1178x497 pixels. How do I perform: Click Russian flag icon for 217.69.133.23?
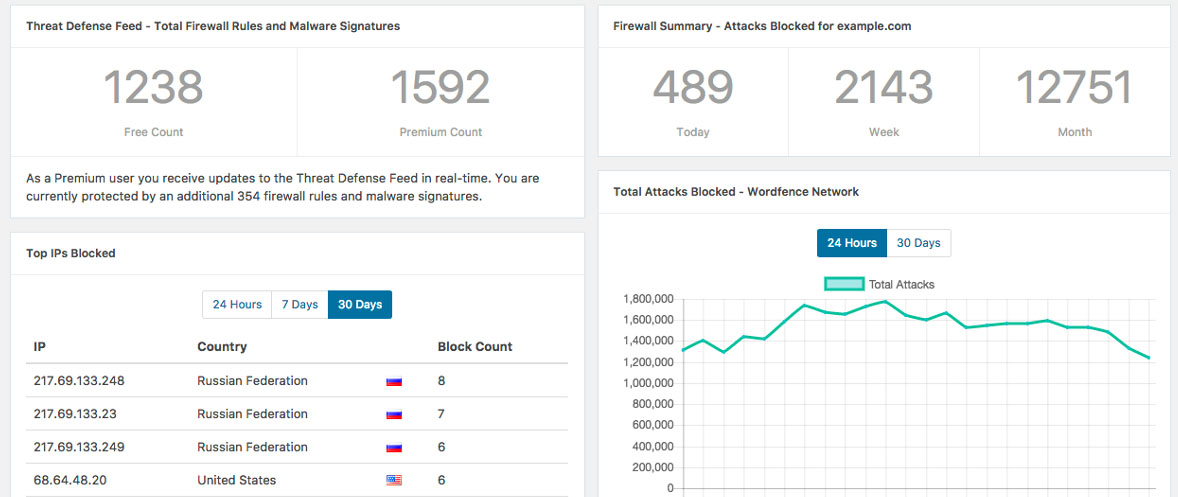(394, 414)
